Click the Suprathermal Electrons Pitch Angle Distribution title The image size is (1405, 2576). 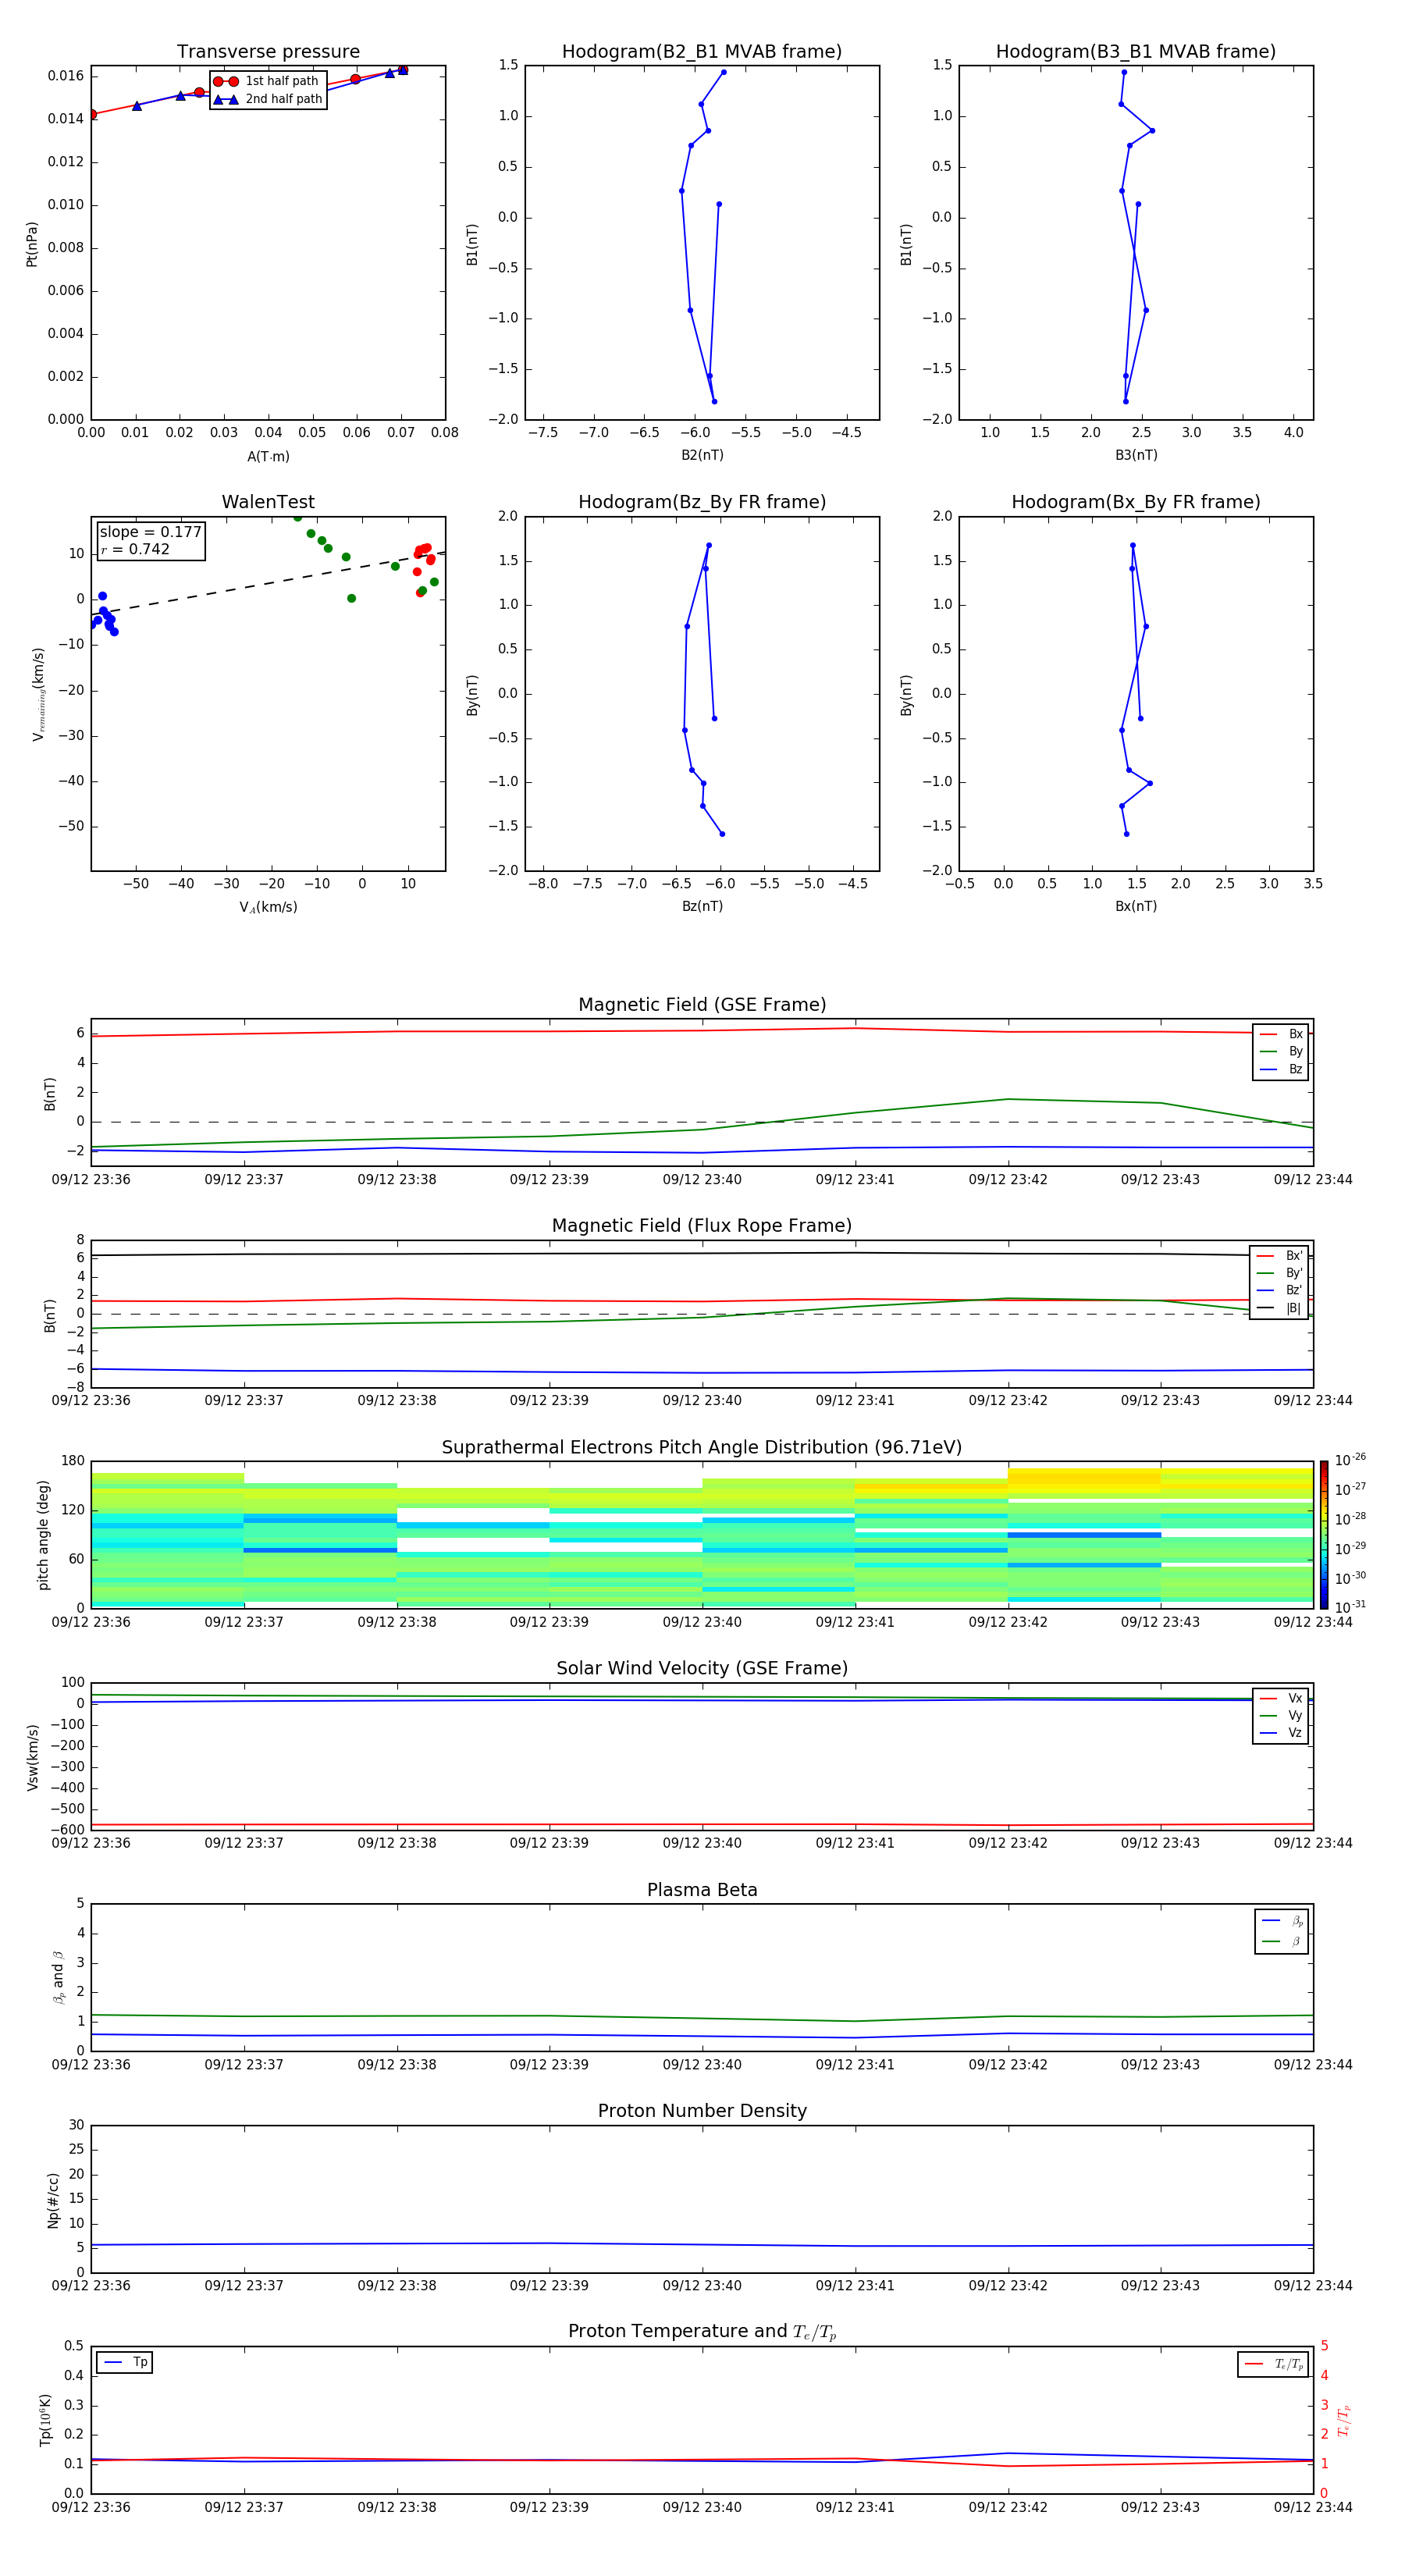click(x=702, y=1448)
